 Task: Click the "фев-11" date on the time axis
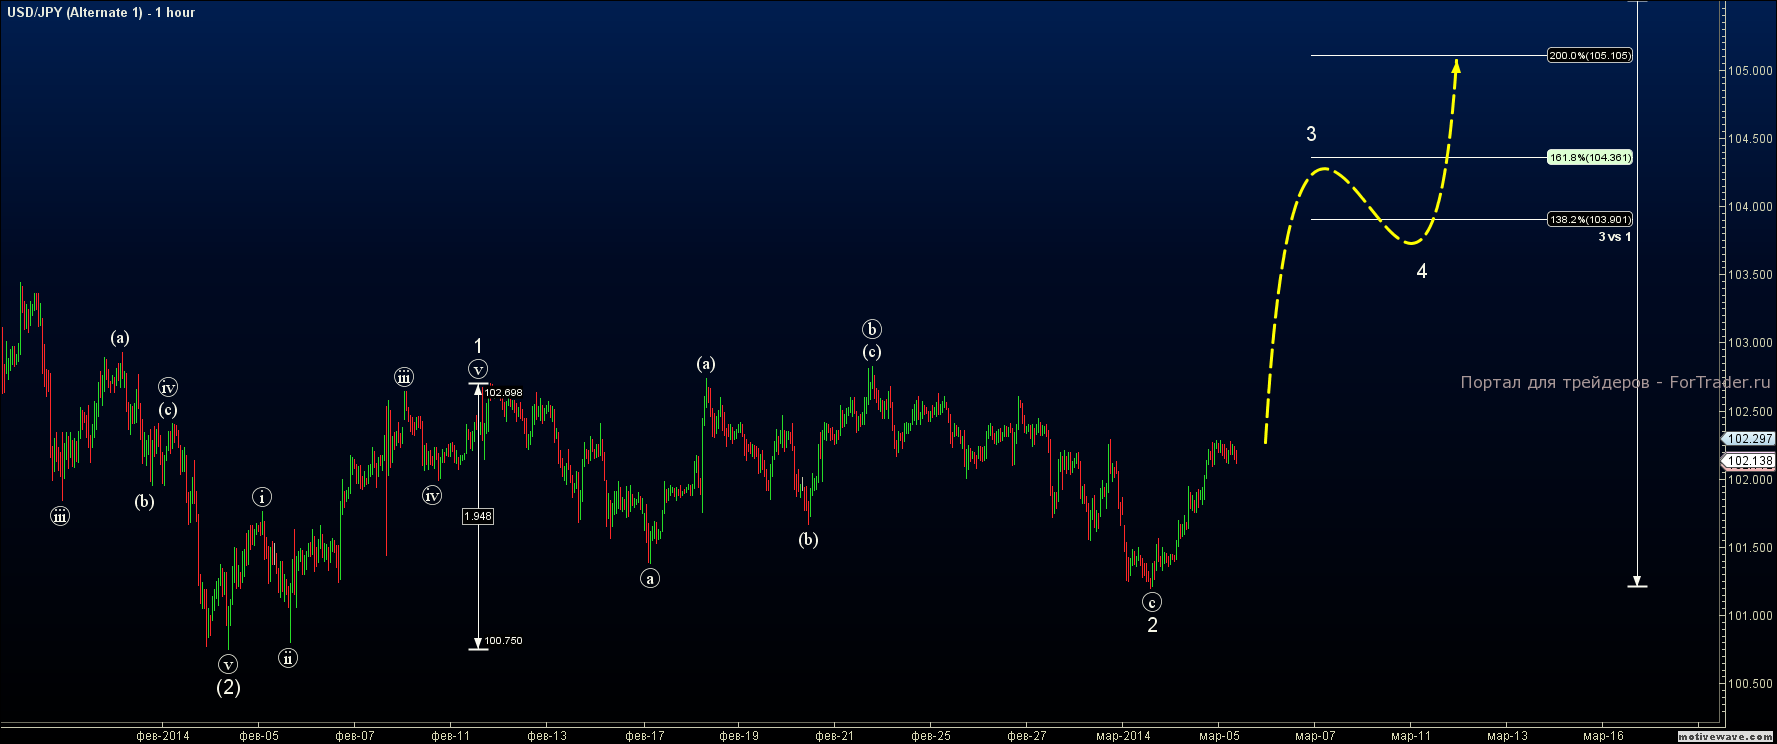(x=451, y=736)
